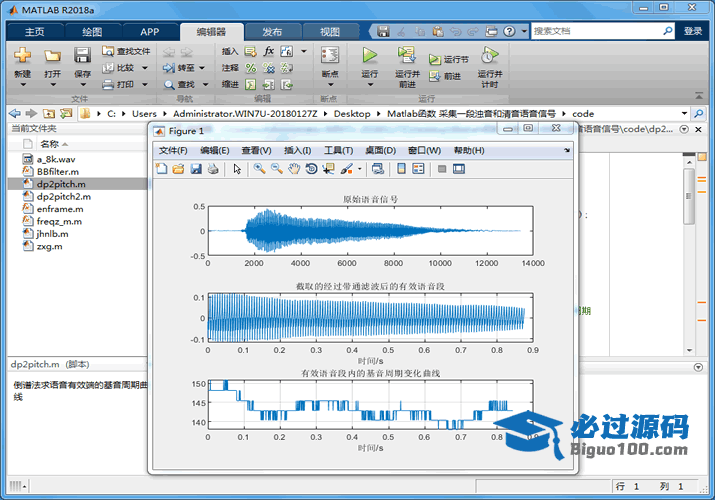Open the address bar path dropdown
Screen dimensions: 715x500
click(684, 113)
